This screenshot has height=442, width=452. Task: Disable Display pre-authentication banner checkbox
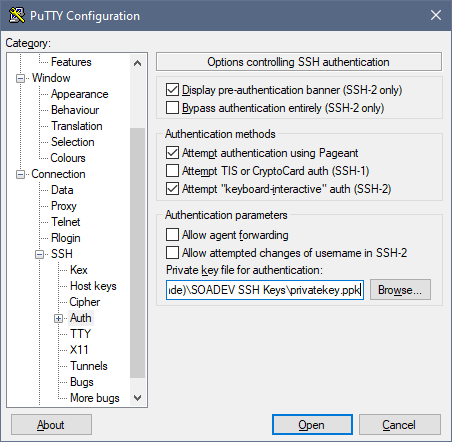click(172, 90)
